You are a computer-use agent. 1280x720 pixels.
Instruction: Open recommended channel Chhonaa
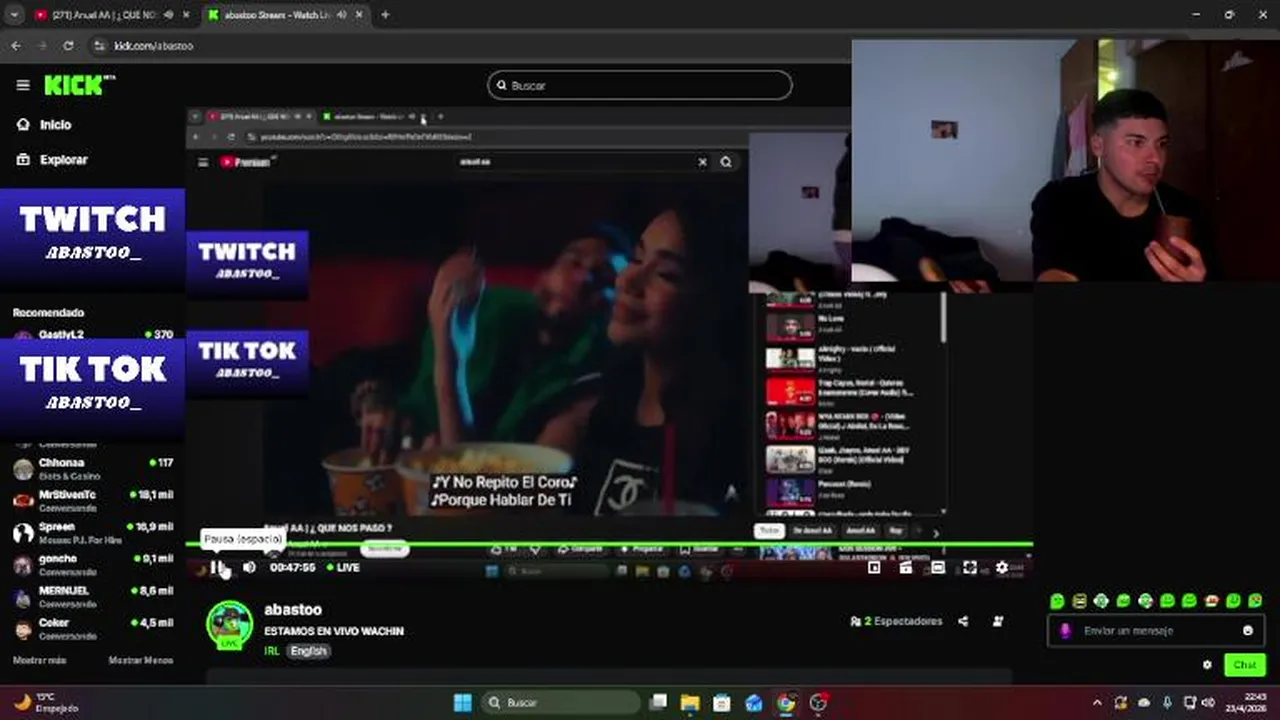pos(92,469)
